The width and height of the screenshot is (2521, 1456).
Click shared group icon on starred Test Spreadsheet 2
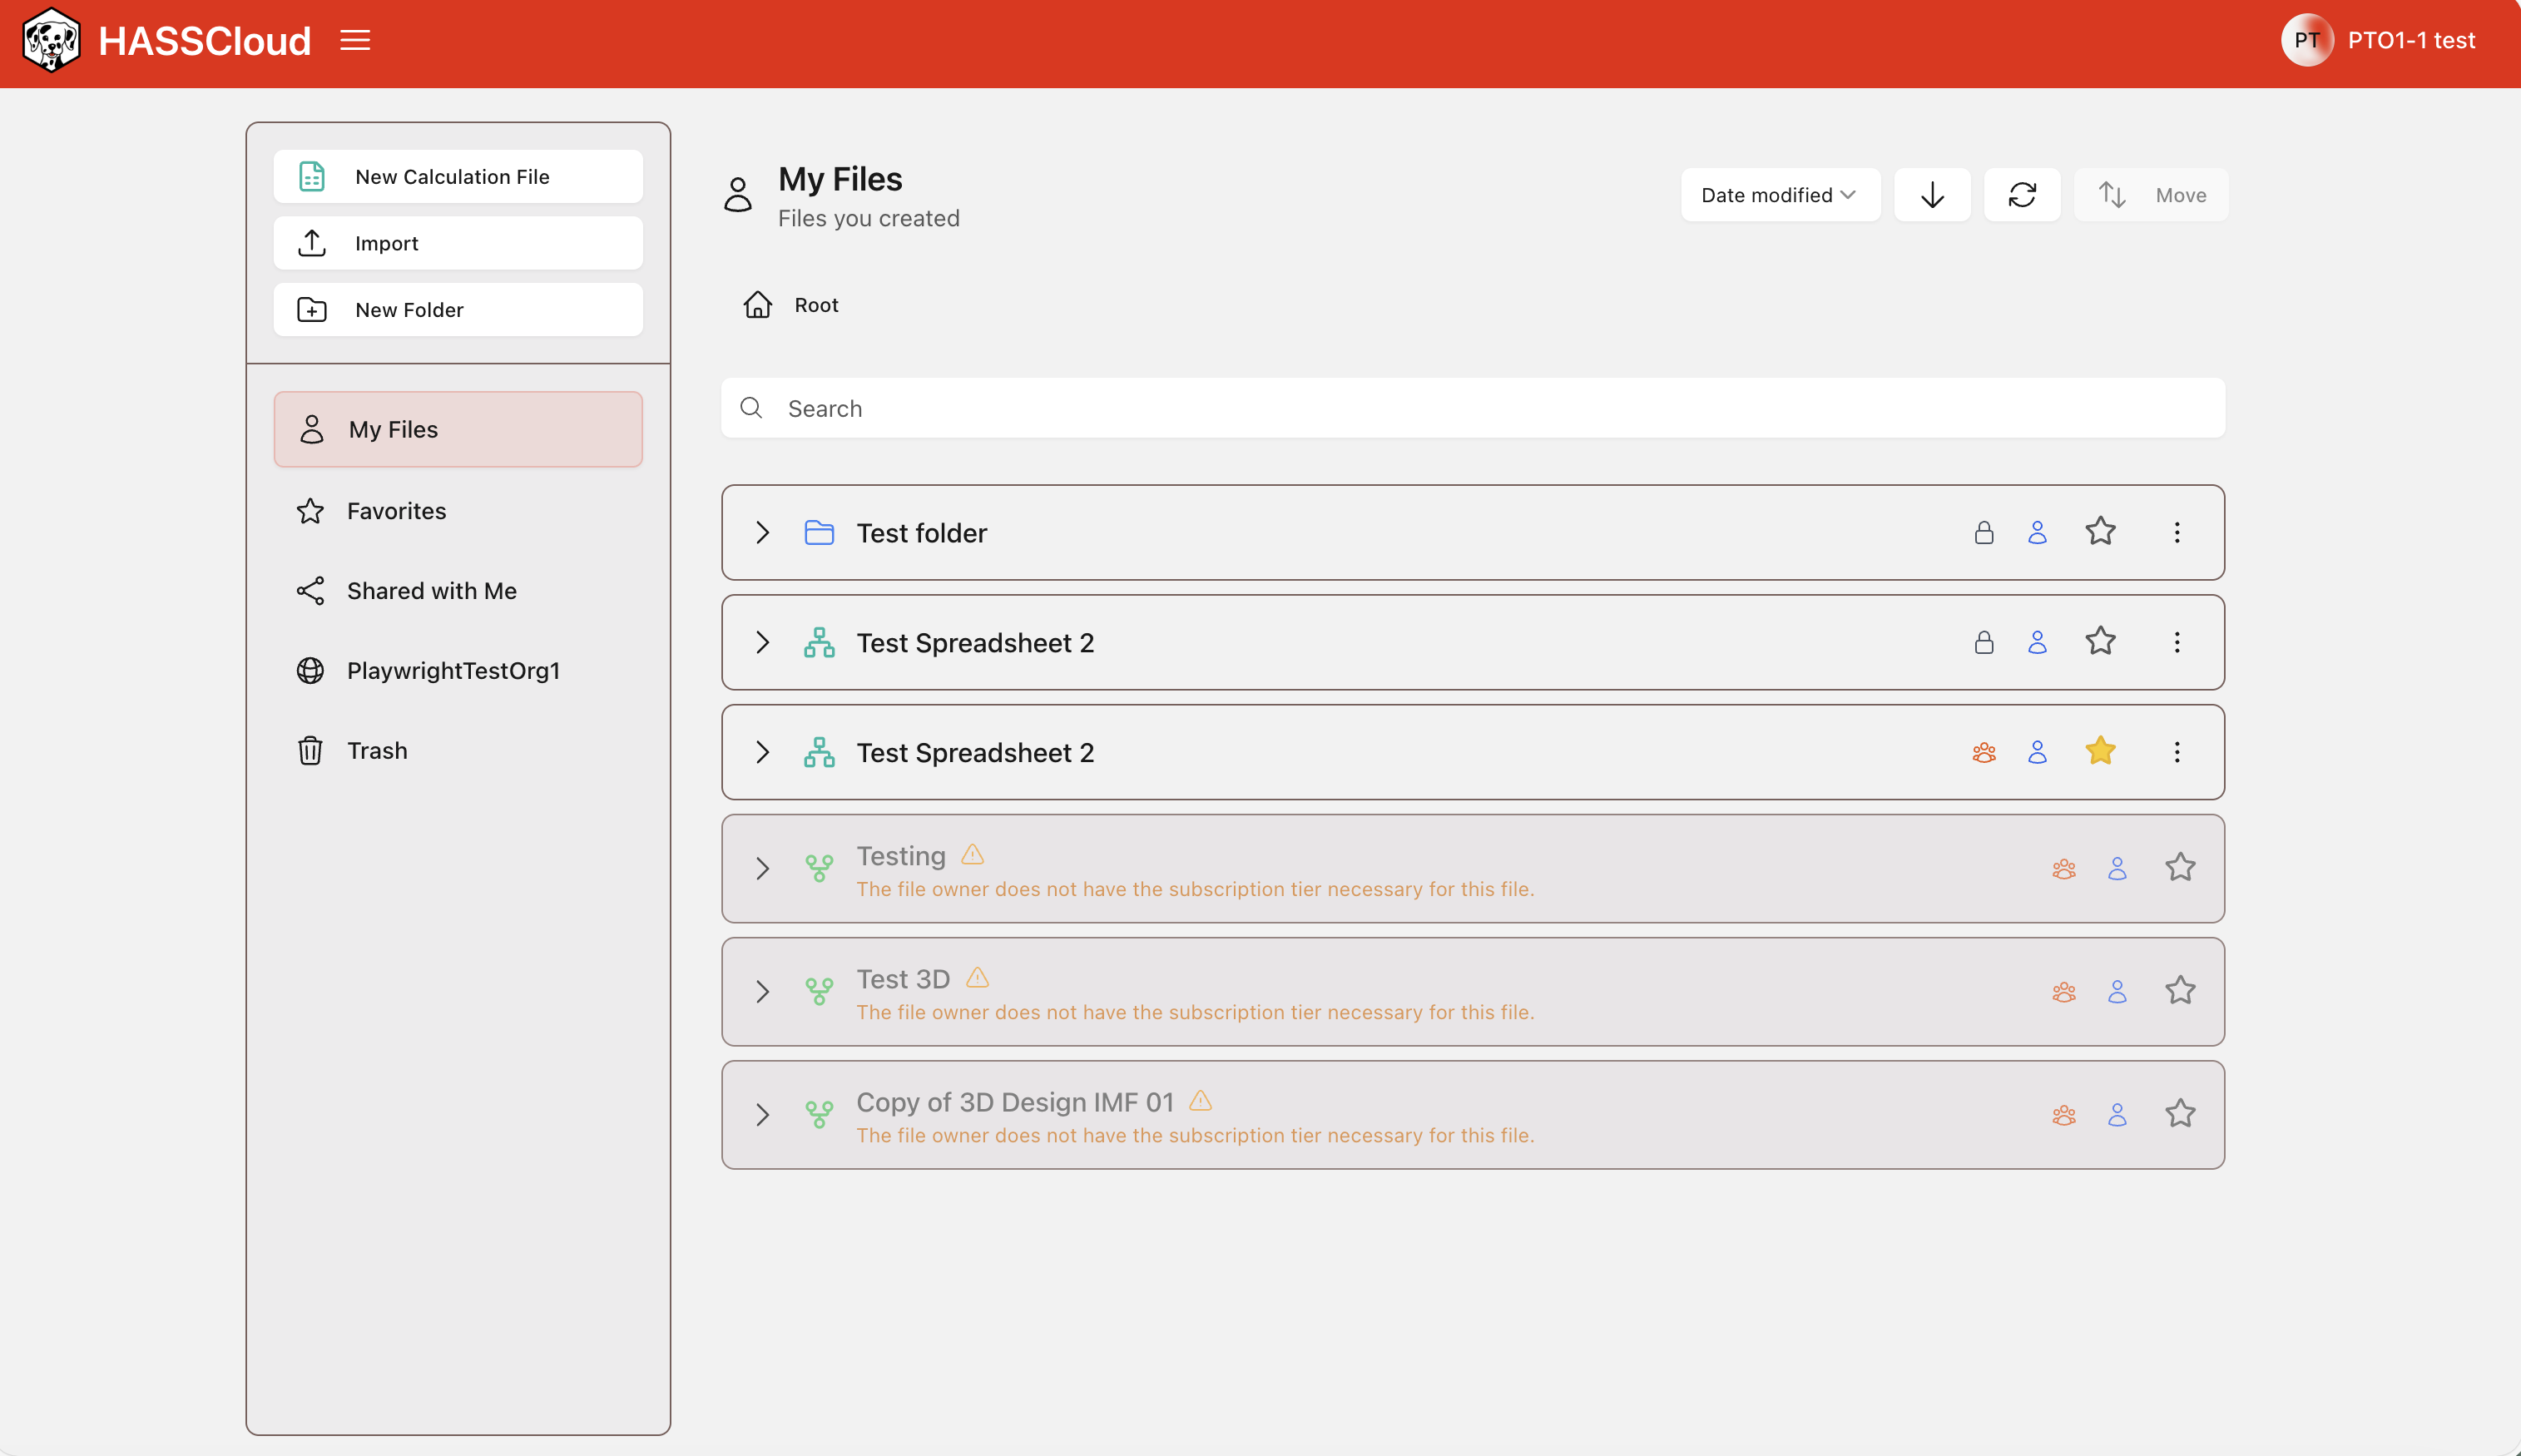click(1983, 753)
